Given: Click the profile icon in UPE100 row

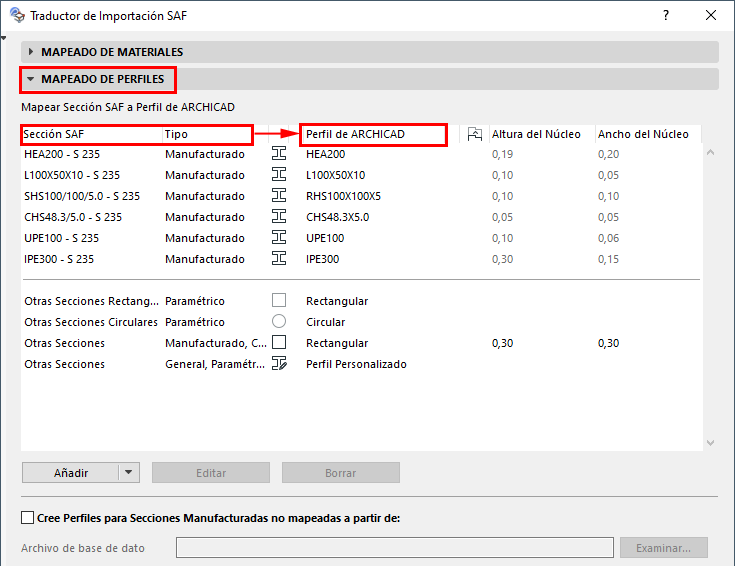Looking at the screenshot, I should tap(279, 238).
